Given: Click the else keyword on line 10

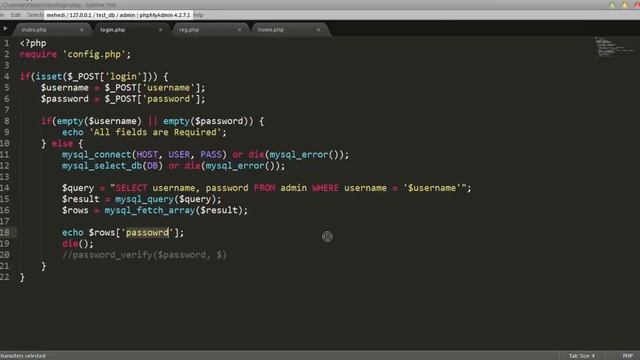Looking at the screenshot, I should [x=62, y=144].
